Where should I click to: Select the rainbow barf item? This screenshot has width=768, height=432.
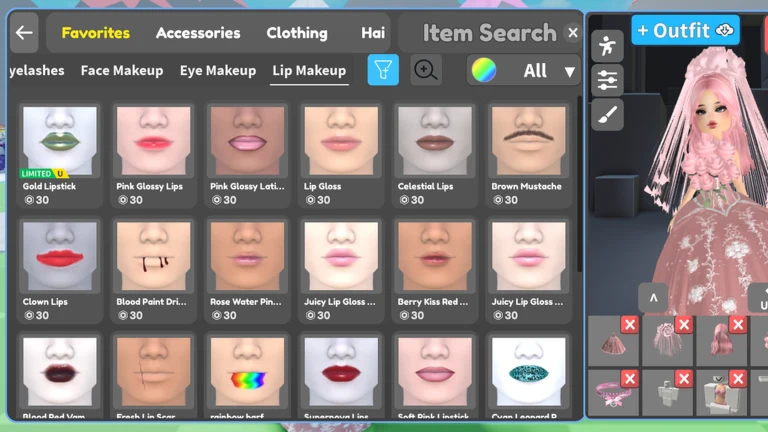click(247, 376)
